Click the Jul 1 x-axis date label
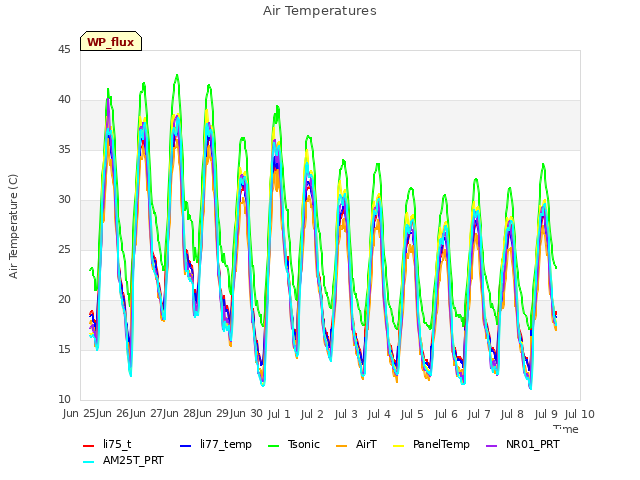Screen dimensions: 640x480 [279, 414]
